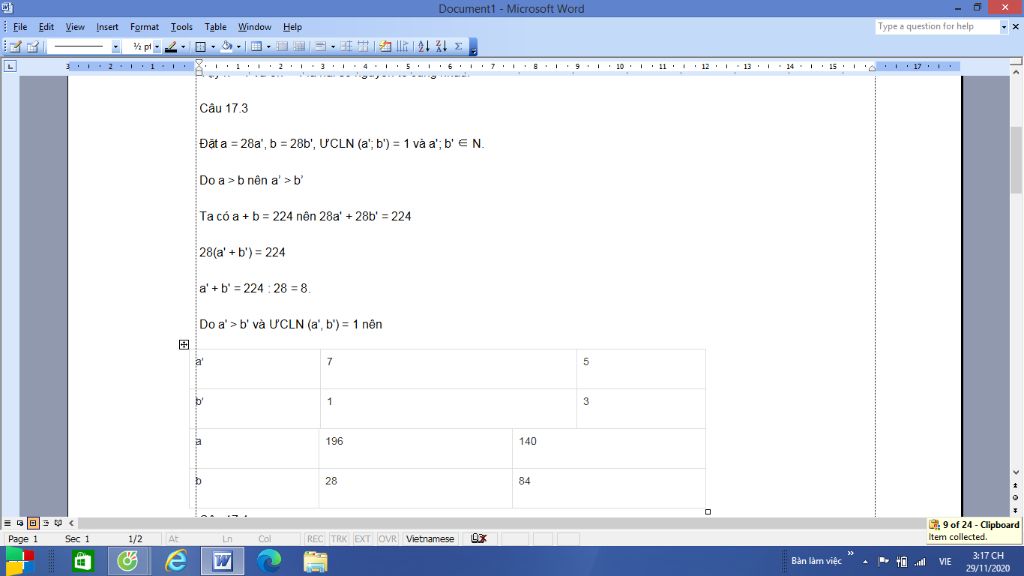Click the table move handle
Screen dimensions: 1024x576
point(184,345)
